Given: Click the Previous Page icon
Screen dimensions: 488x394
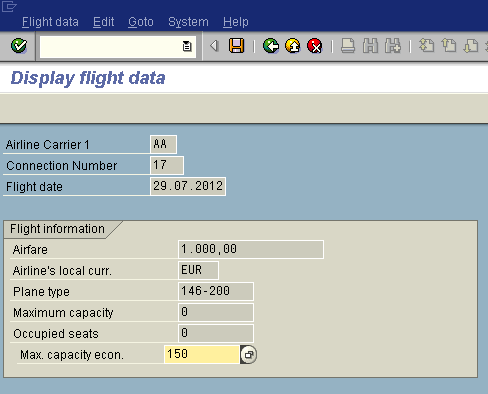Looking at the screenshot, I should tap(449, 46).
